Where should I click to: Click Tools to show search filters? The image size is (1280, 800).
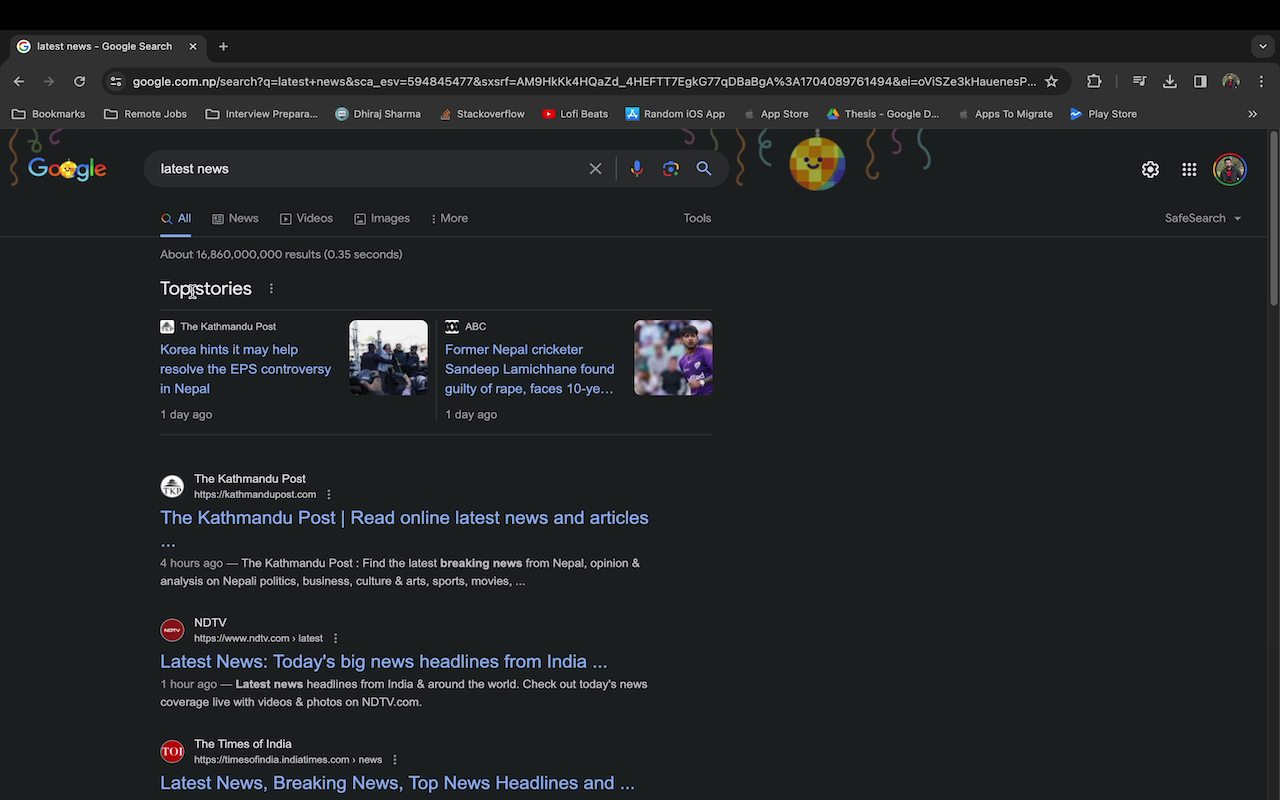(697, 218)
